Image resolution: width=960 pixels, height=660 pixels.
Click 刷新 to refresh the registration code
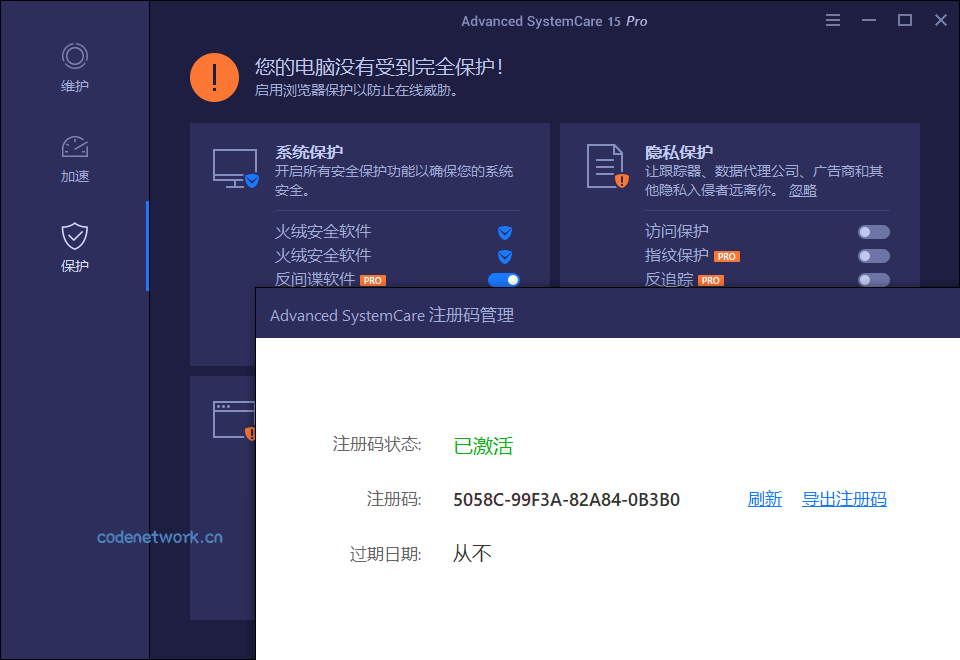(765, 499)
